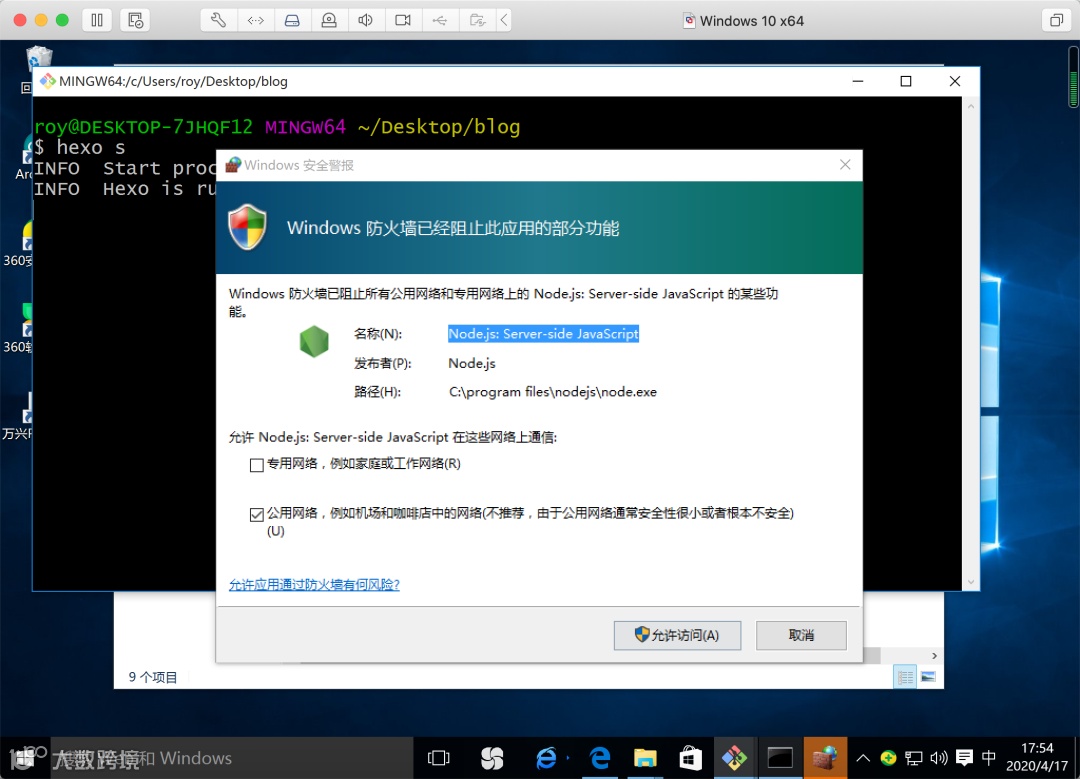Launch Microsoft Edge from taskbar

tap(600, 758)
